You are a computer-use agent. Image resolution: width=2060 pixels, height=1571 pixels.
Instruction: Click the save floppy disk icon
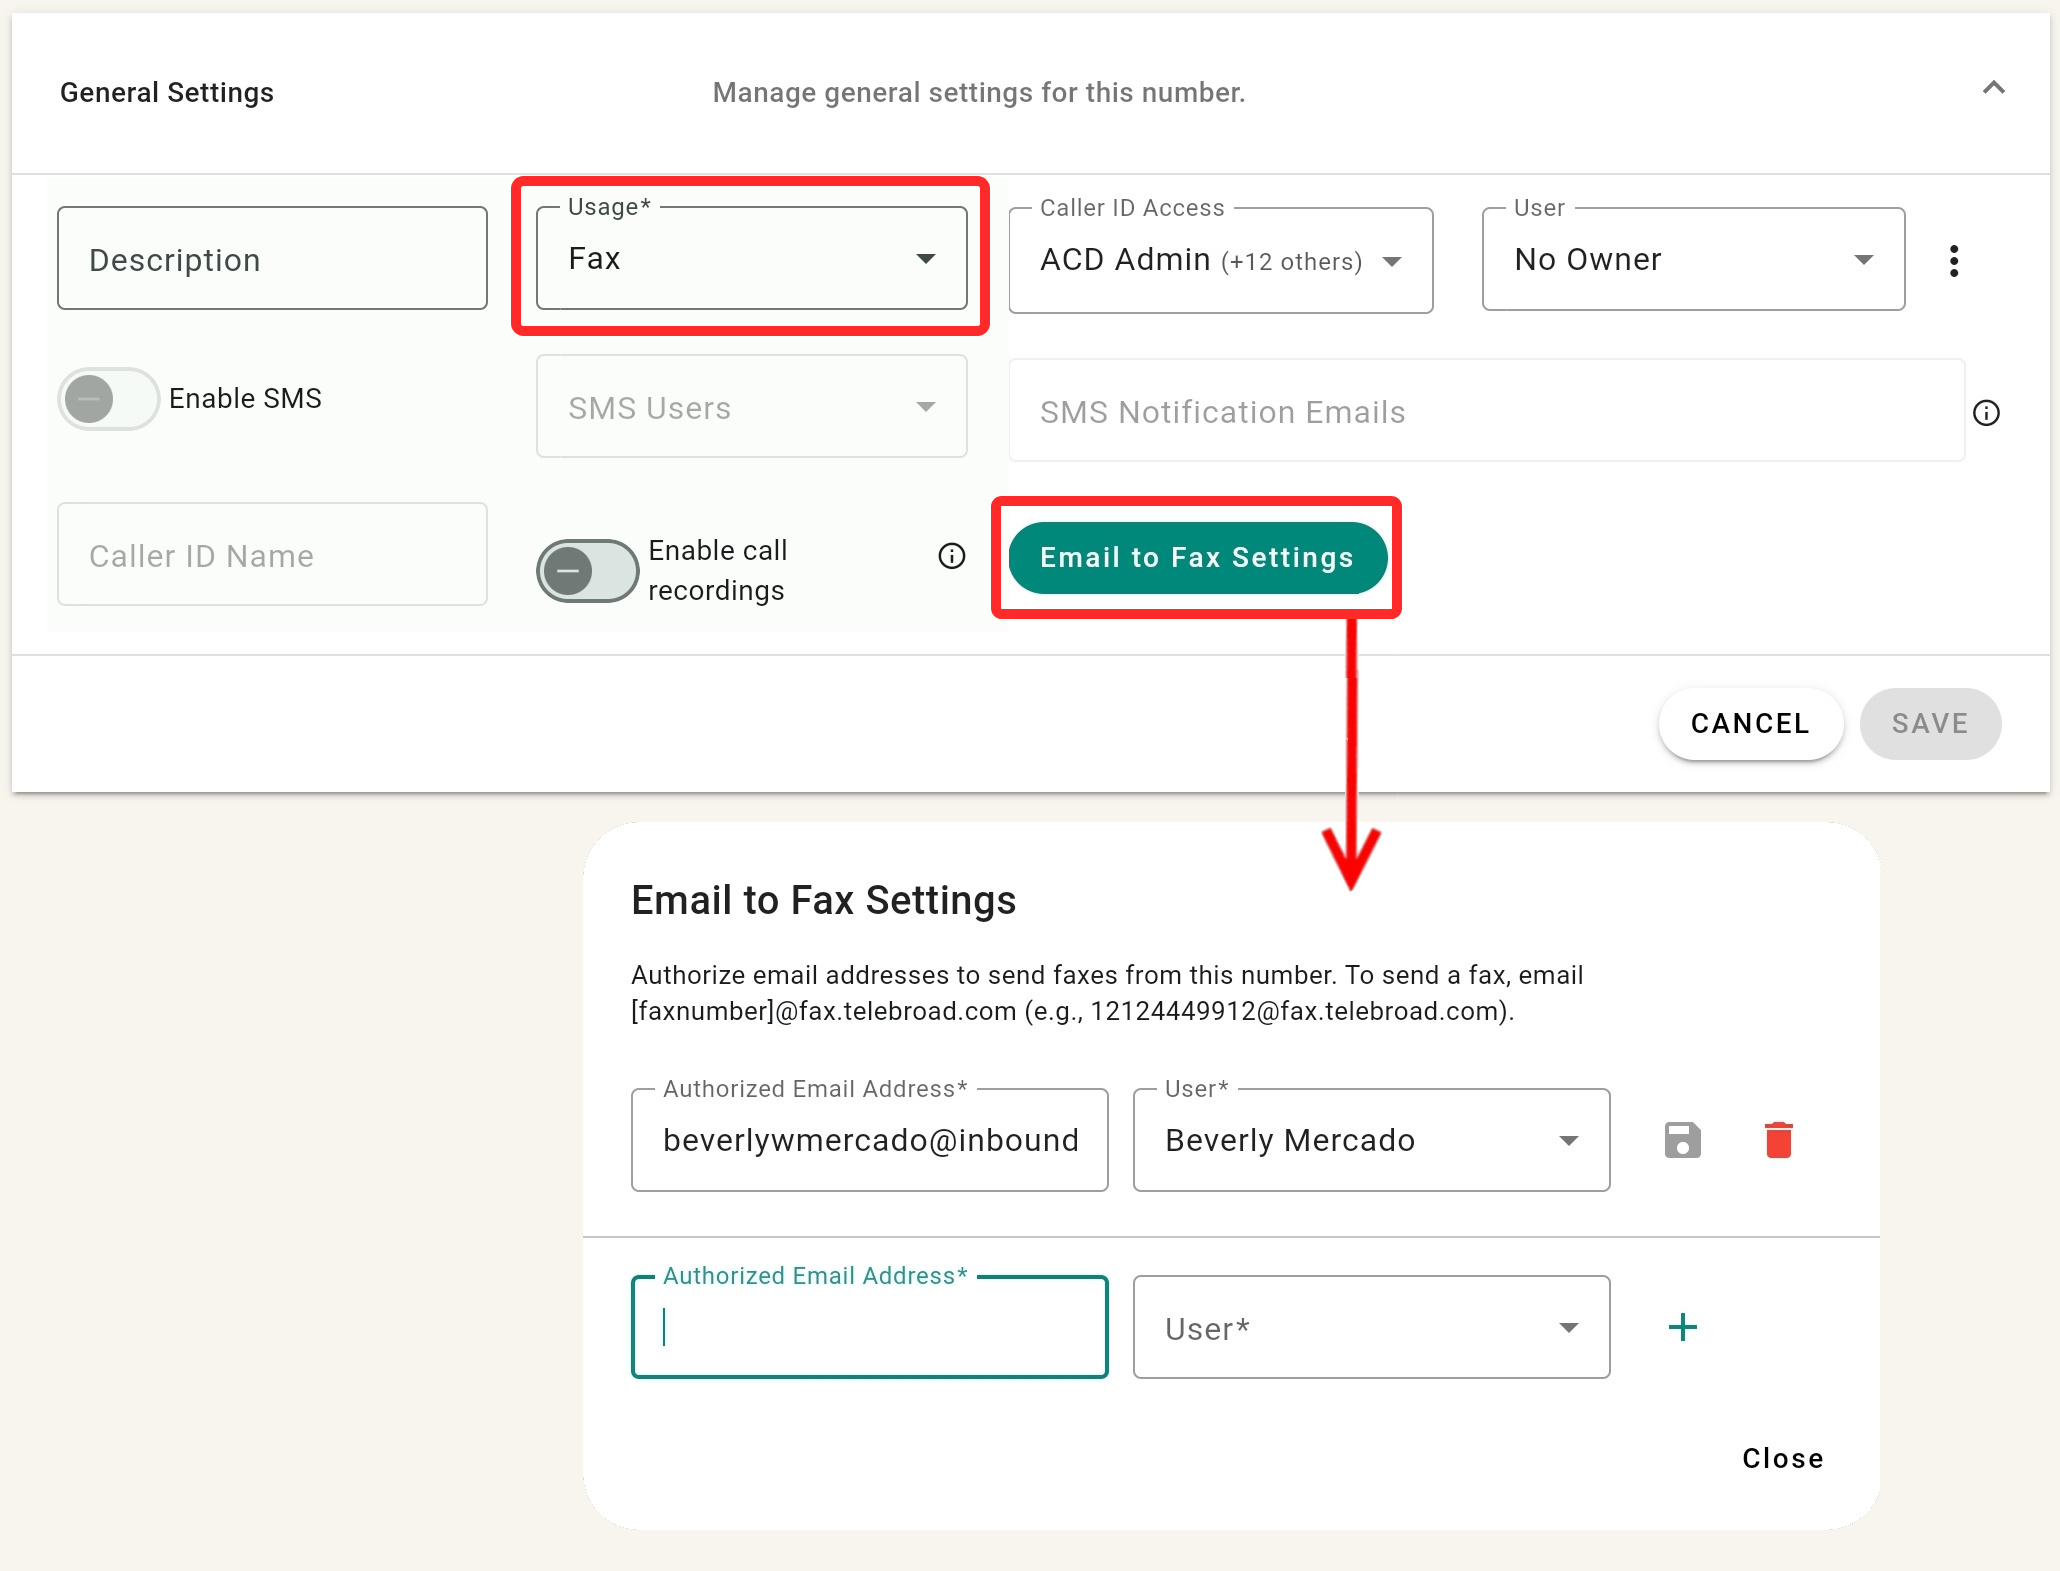(1682, 1140)
